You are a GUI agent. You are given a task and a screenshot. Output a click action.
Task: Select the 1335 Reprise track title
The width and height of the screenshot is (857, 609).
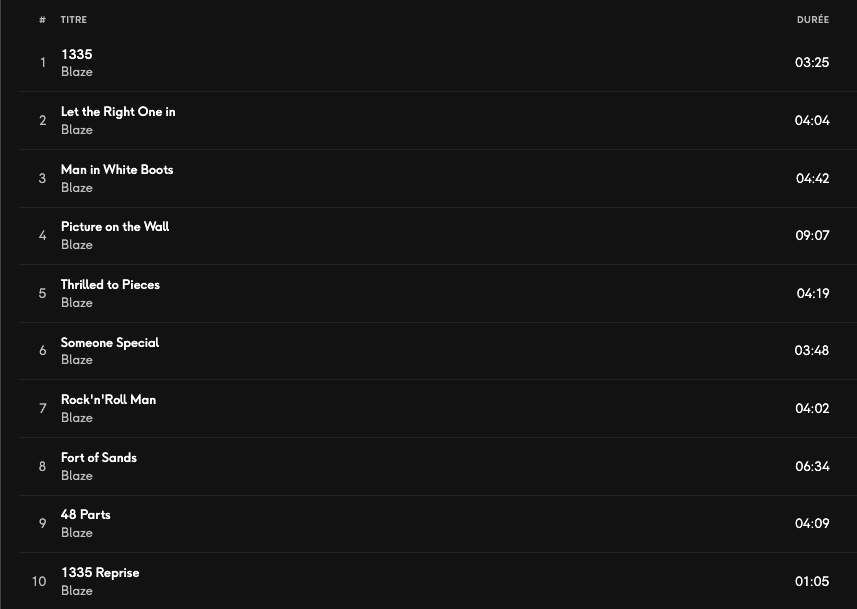coord(100,573)
